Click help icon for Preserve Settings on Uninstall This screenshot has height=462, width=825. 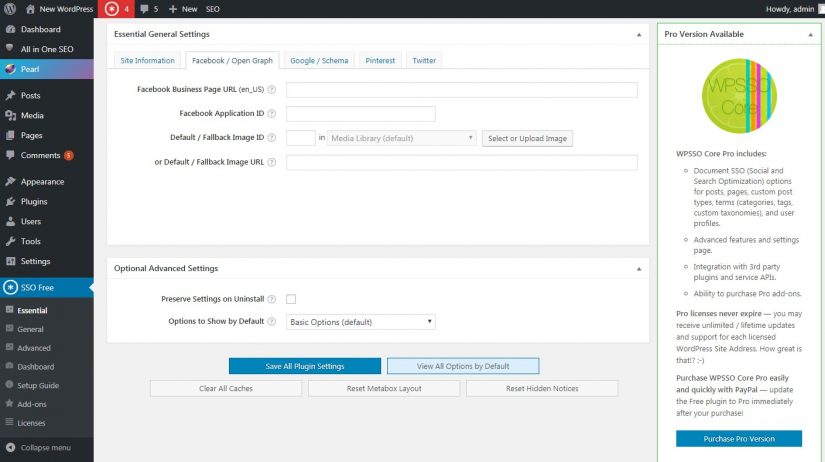point(271,299)
